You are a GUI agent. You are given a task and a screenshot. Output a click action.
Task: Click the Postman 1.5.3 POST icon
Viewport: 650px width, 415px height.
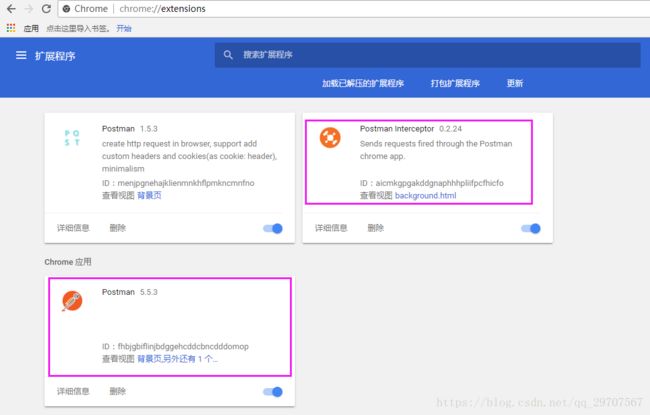coord(72,138)
